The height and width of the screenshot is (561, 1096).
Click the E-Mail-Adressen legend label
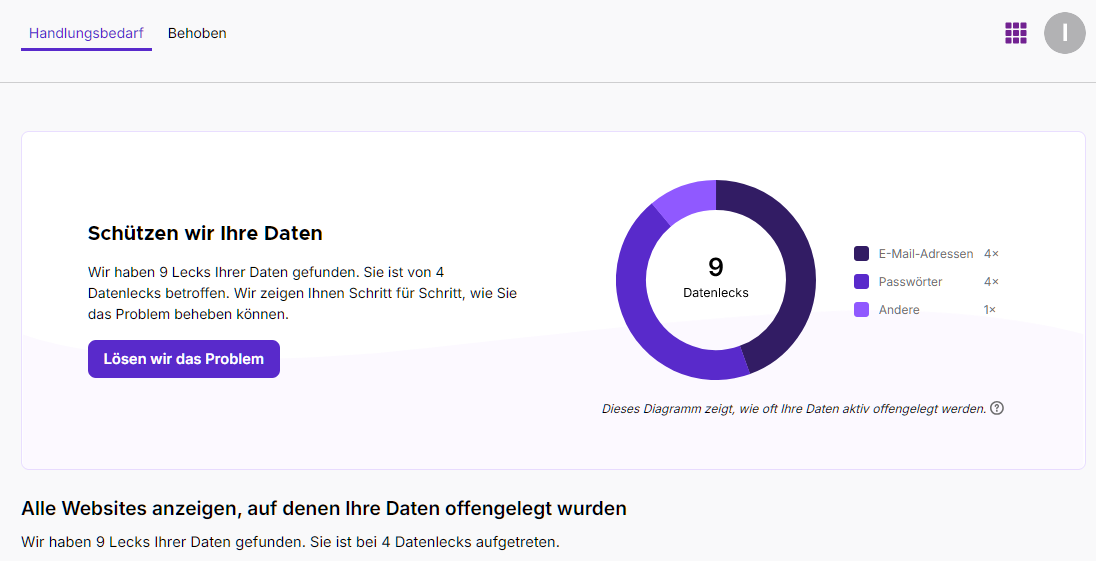point(925,254)
